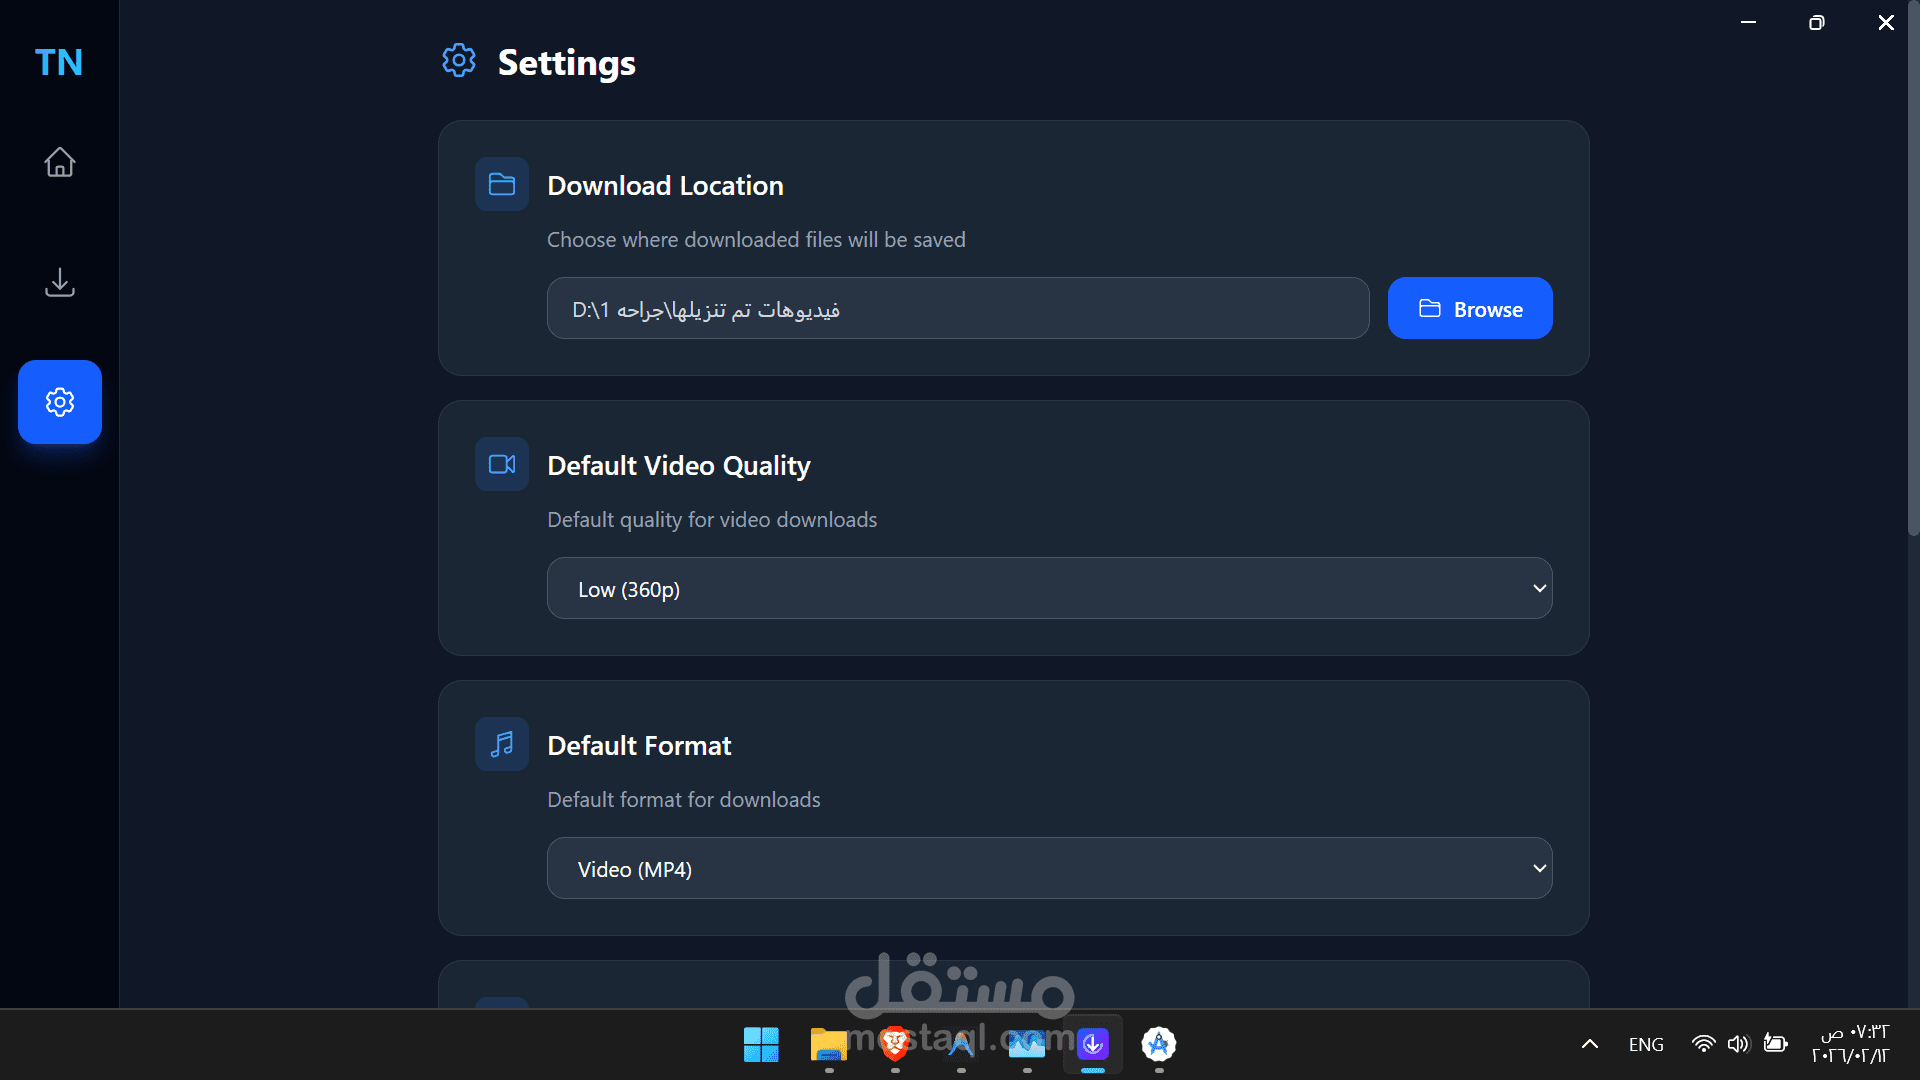Open File Explorer from taskbar

(x=828, y=1045)
